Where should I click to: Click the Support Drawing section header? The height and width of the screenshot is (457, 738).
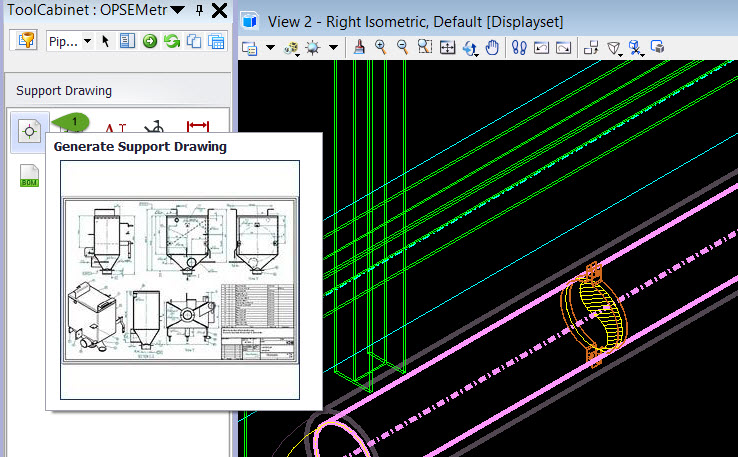(64, 91)
